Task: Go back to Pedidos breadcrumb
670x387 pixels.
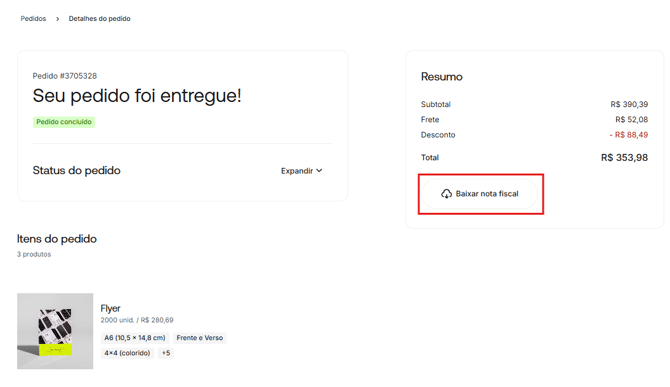Action: tap(33, 19)
